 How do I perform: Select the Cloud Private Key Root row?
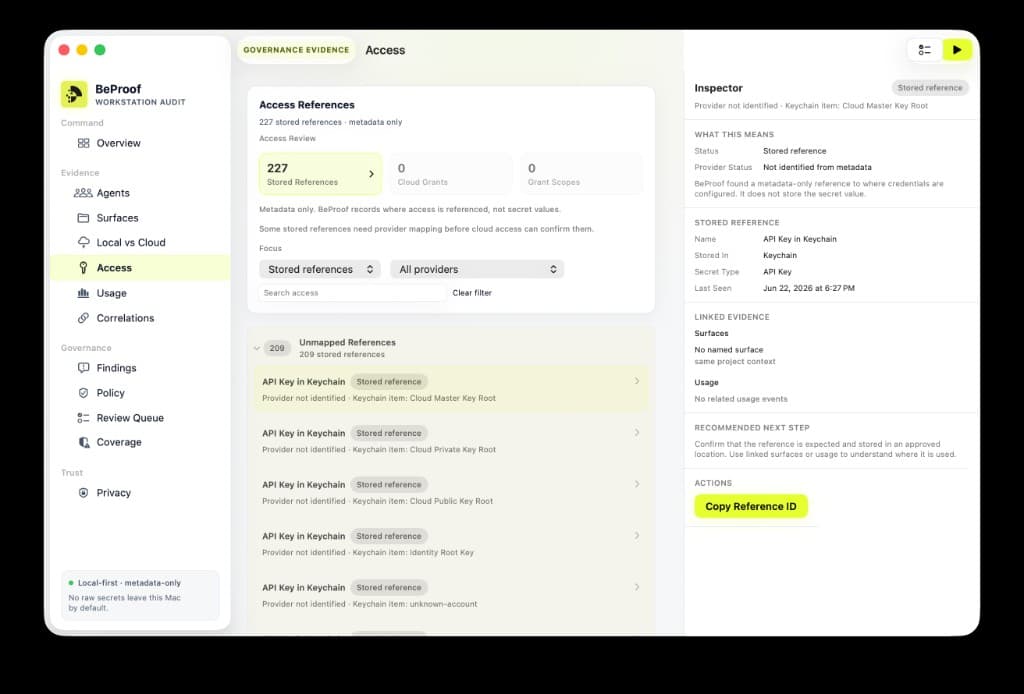[x=451, y=441]
